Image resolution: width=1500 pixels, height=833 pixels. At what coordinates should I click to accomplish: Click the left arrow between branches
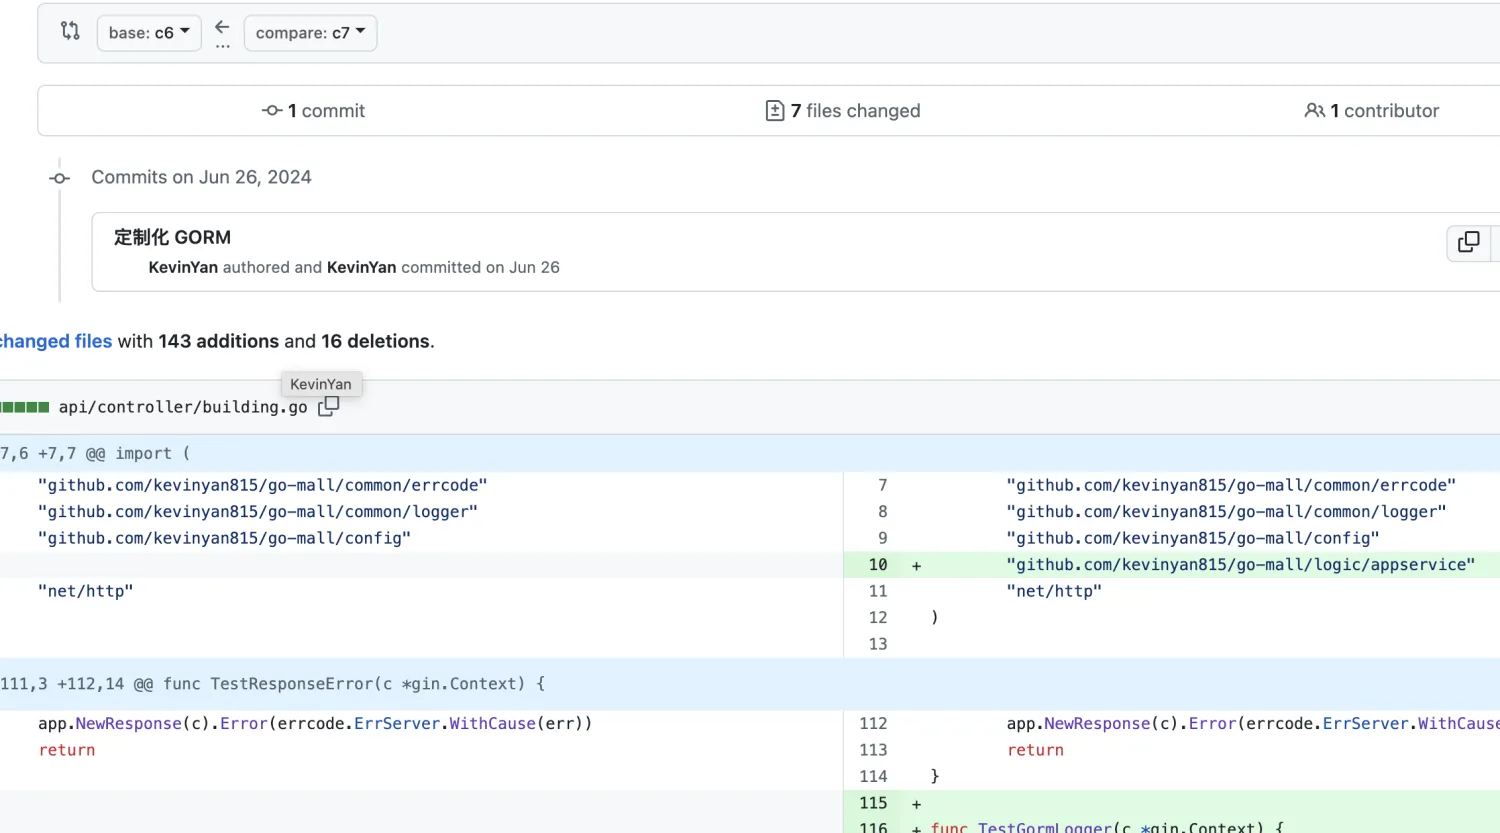(x=222, y=28)
